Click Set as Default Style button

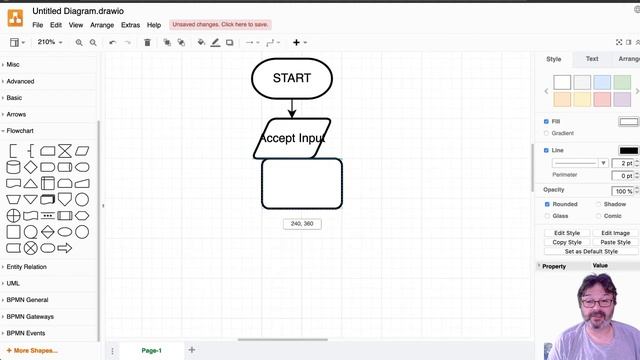591,252
